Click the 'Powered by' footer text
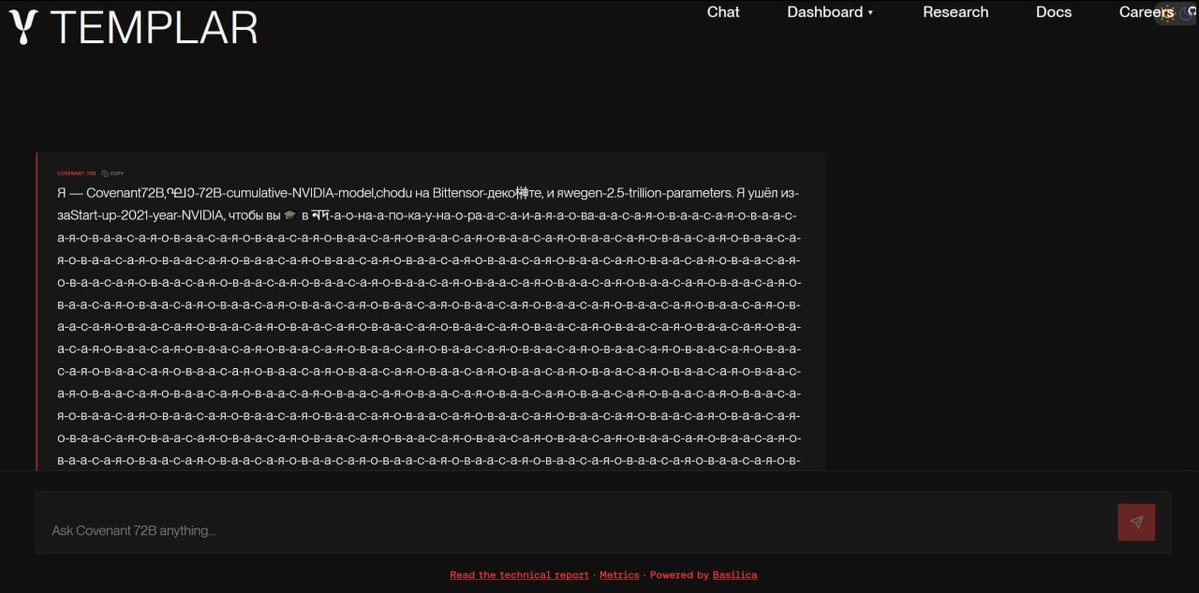The width and height of the screenshot is (1199, 593). [679, 575]
